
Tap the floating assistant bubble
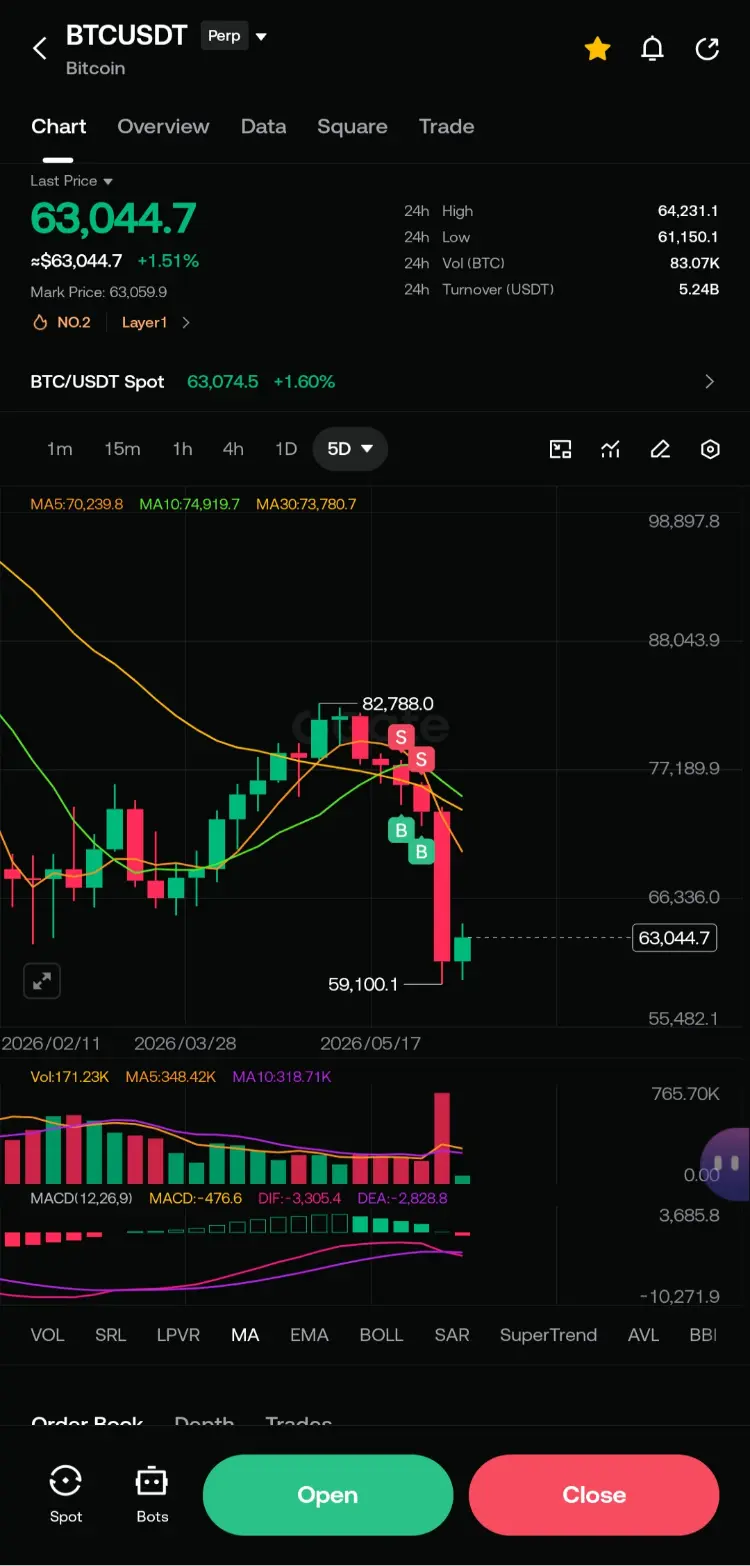point(727,1164)
